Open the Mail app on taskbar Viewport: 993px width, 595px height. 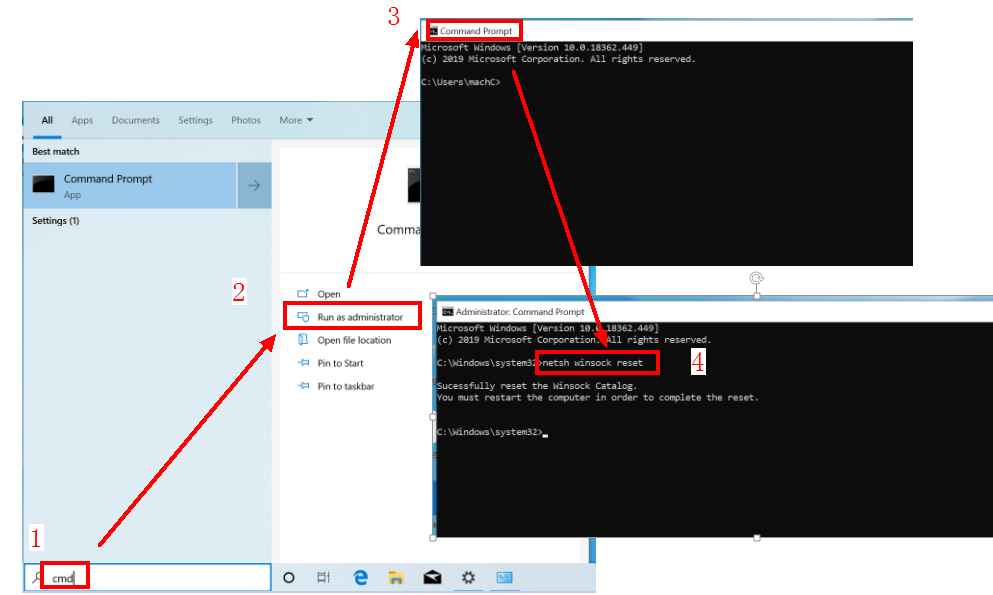coord(432,577)
